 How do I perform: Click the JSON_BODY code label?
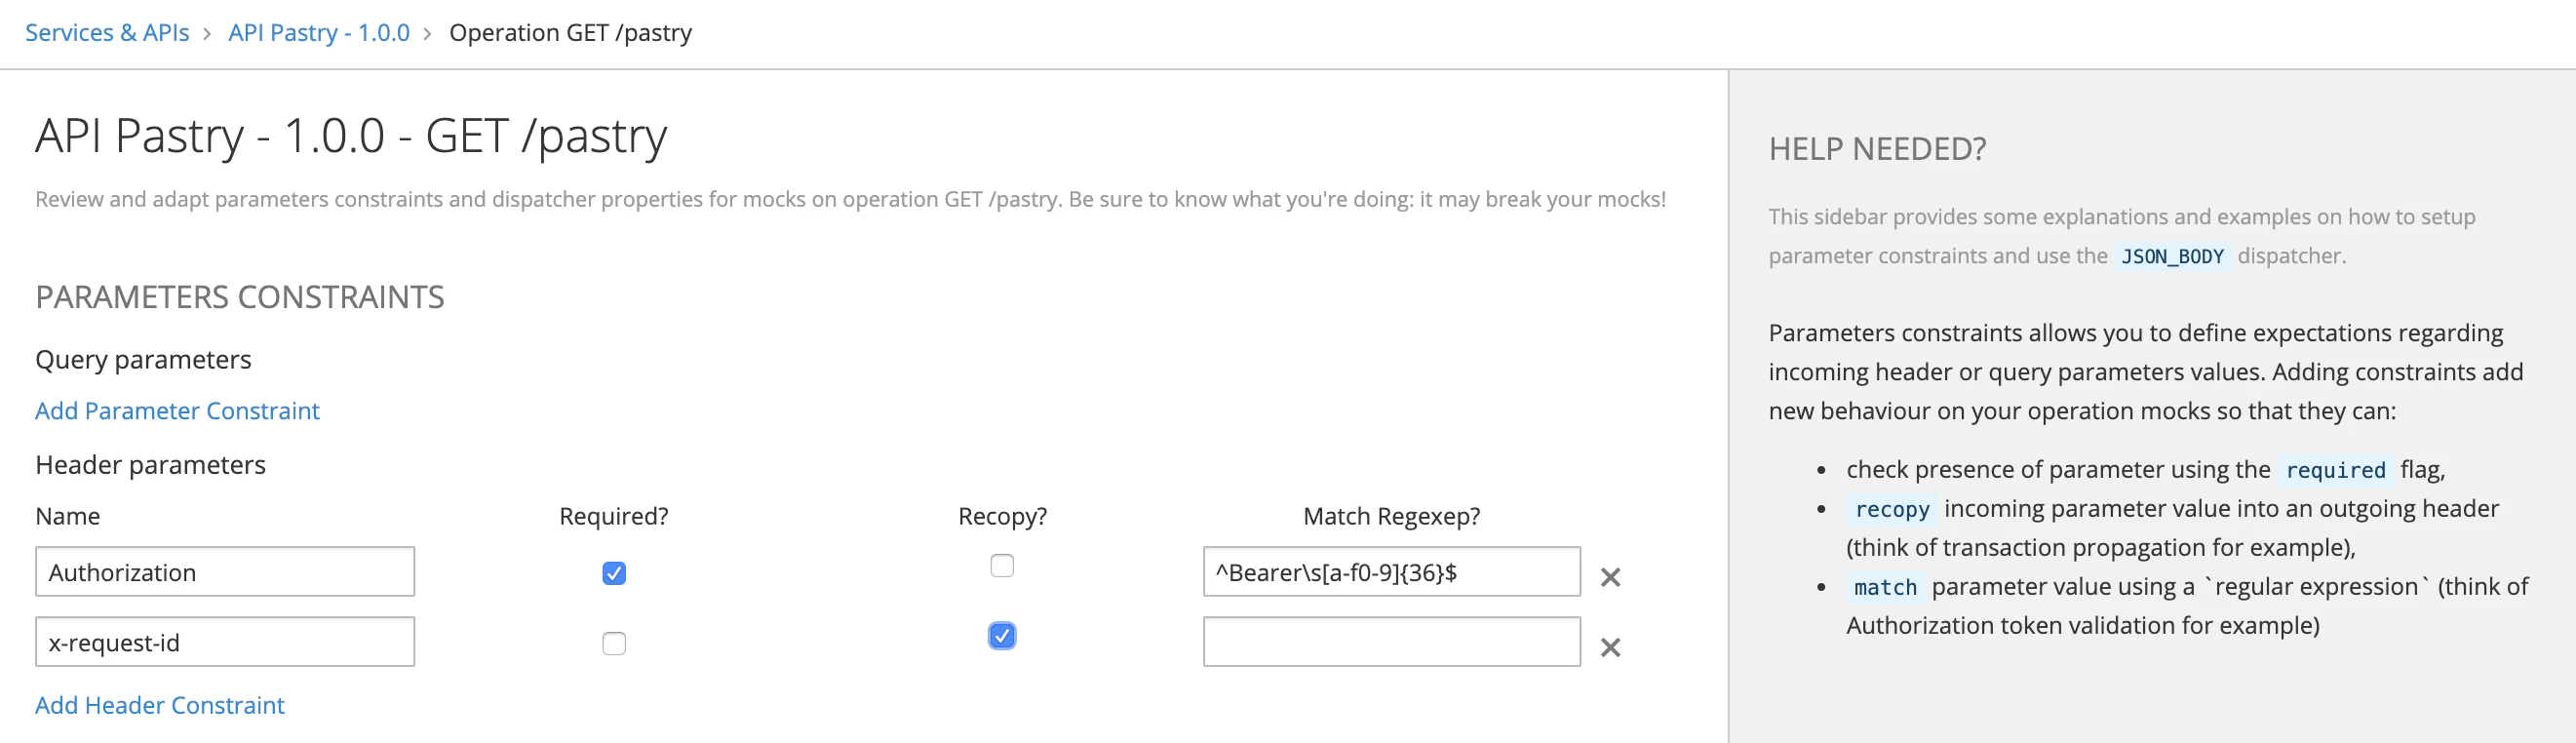tap(2172, 257)
